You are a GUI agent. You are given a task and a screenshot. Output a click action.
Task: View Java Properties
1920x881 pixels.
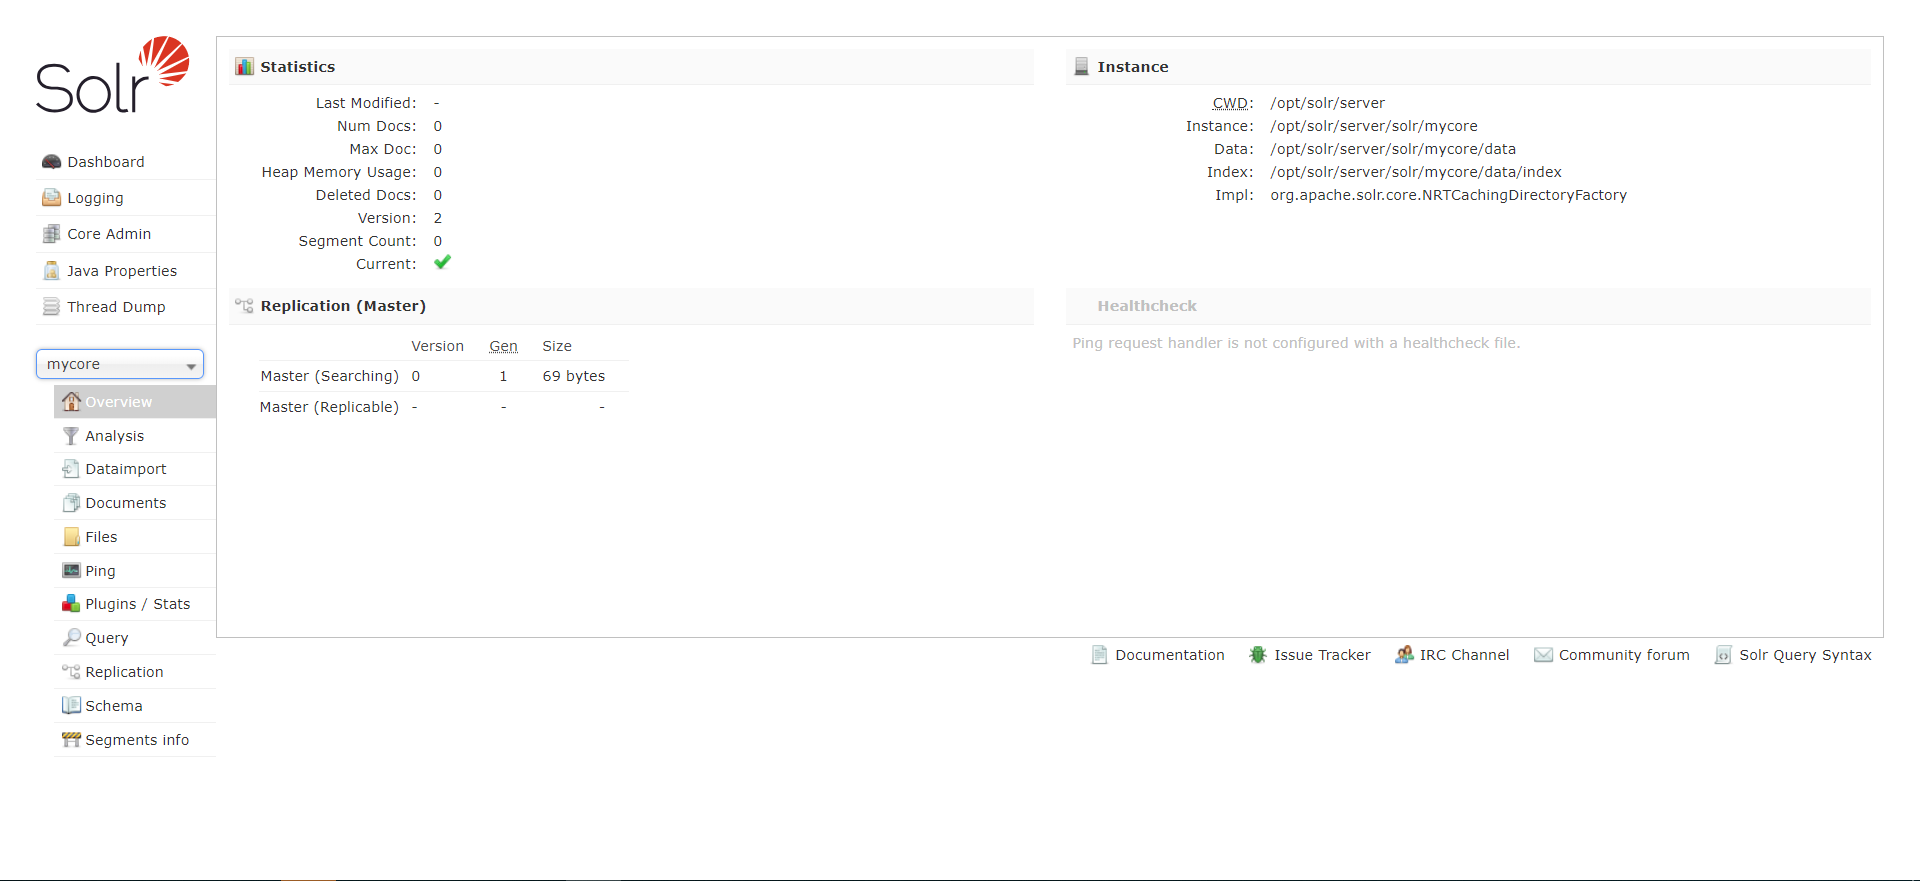(x=122, y=271)
